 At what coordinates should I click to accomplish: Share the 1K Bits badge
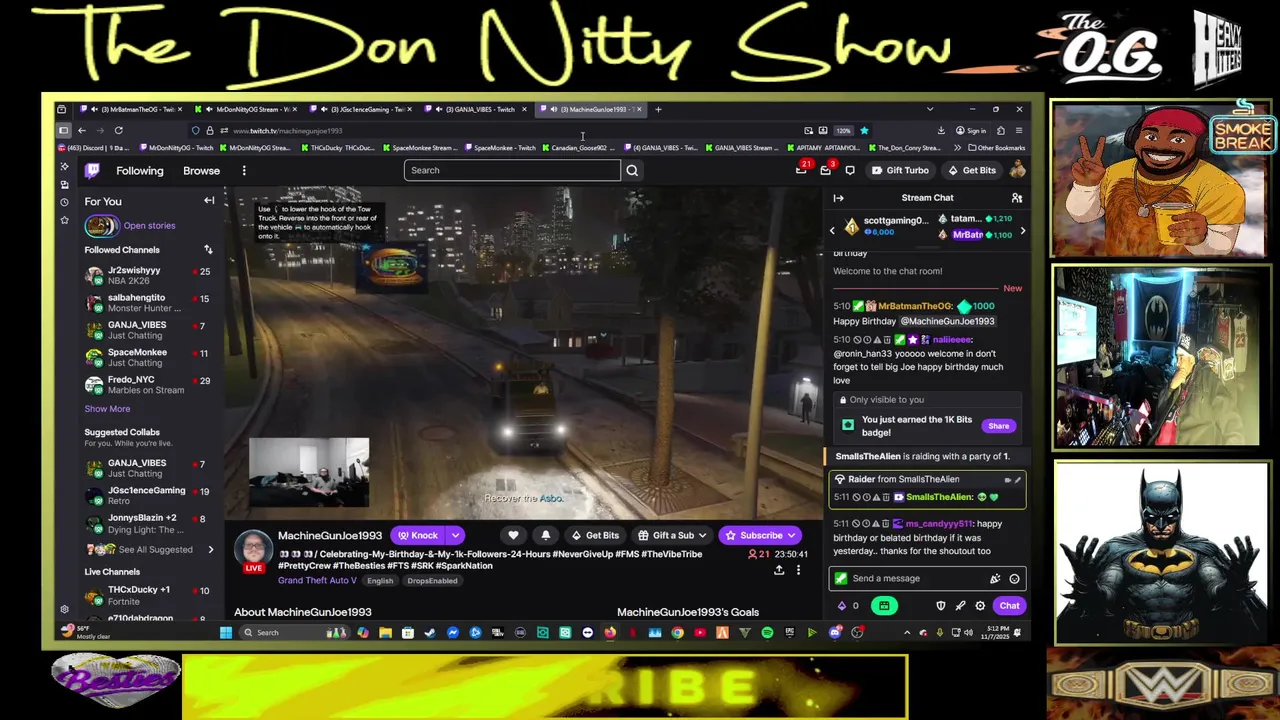(998, 426)
